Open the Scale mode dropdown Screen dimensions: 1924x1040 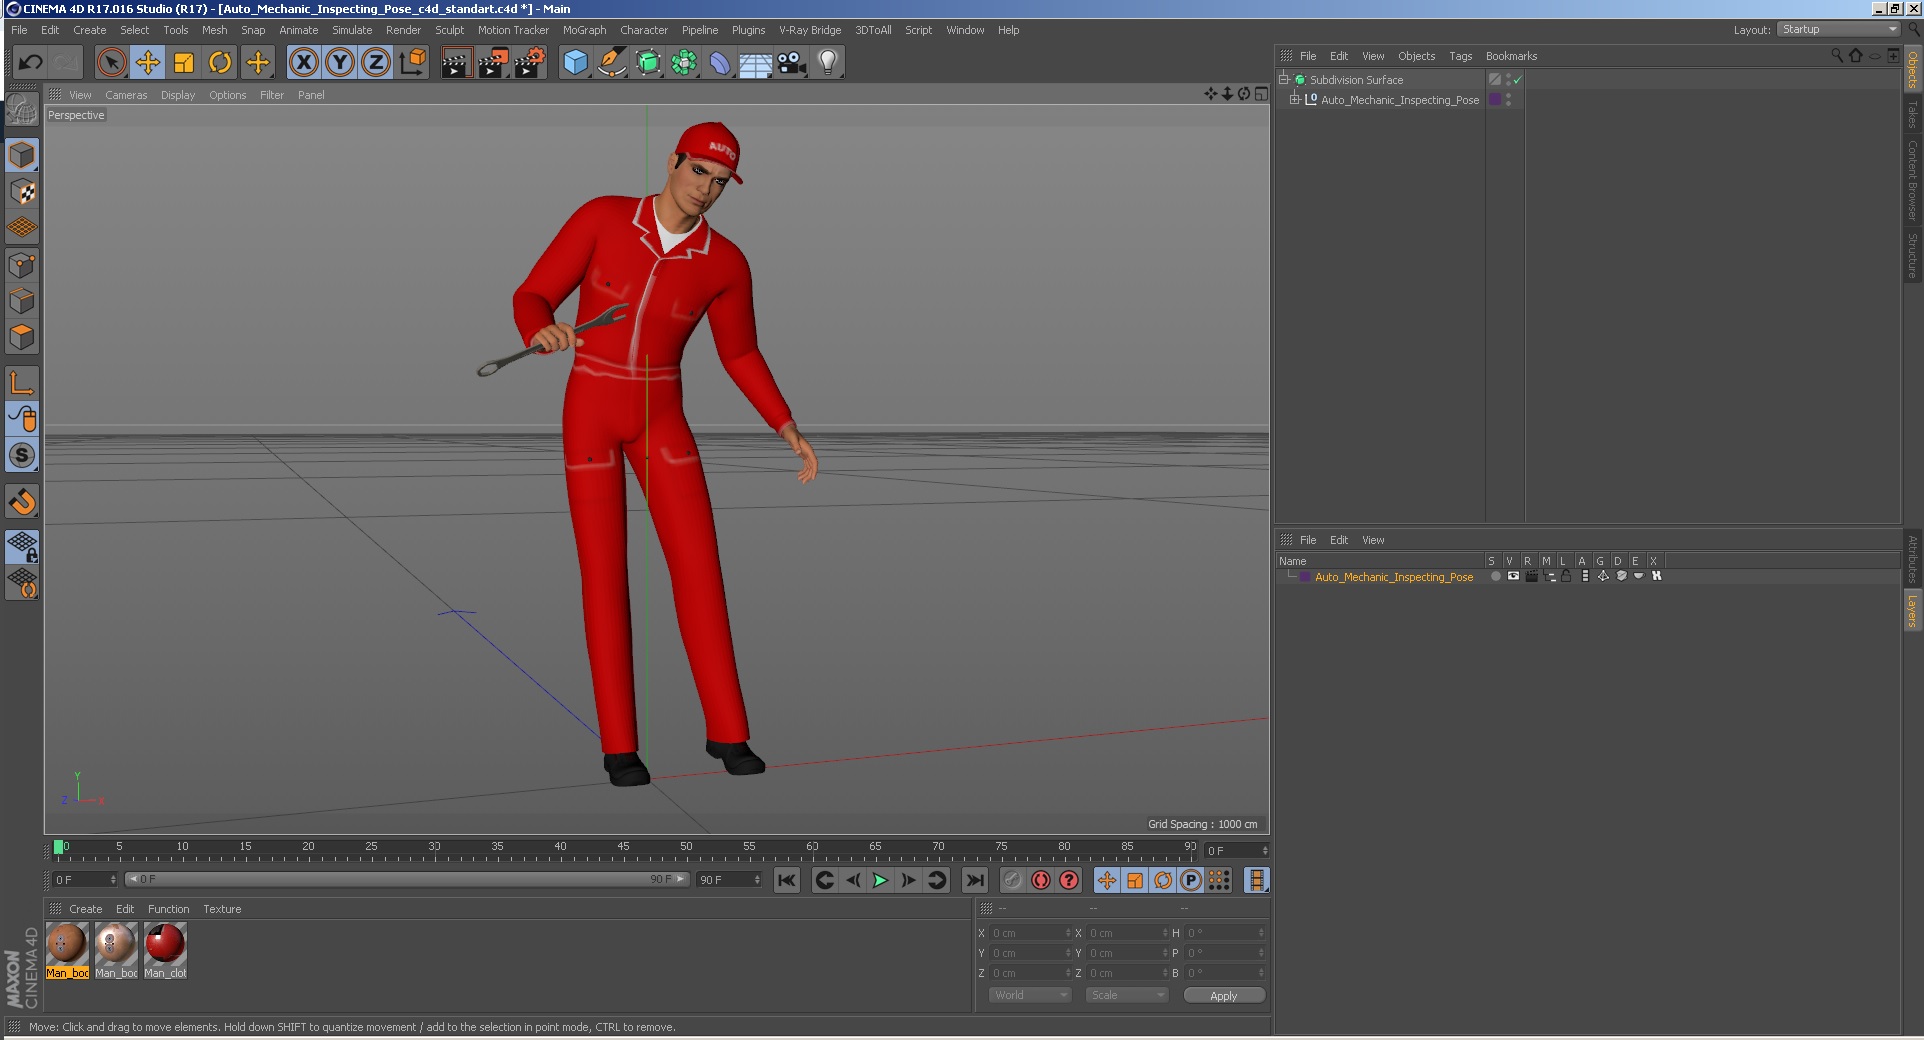click(x=1127, y=995)
